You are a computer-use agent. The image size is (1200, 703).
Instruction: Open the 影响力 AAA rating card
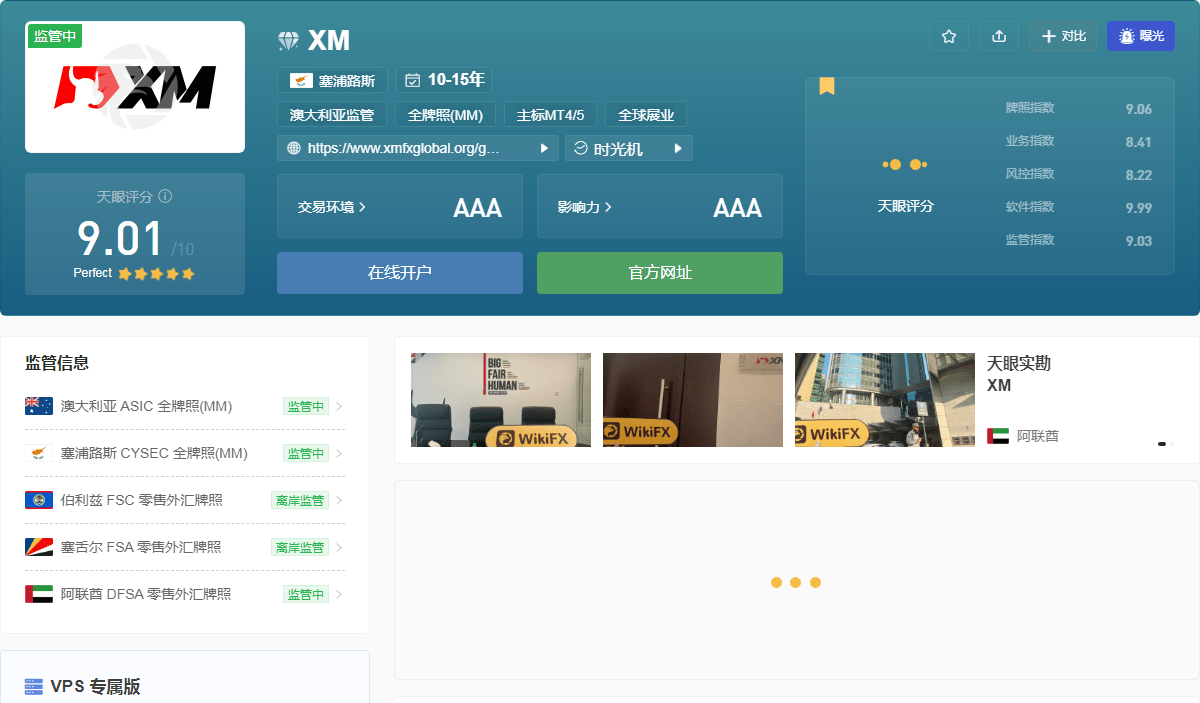(x=660, y=206)
